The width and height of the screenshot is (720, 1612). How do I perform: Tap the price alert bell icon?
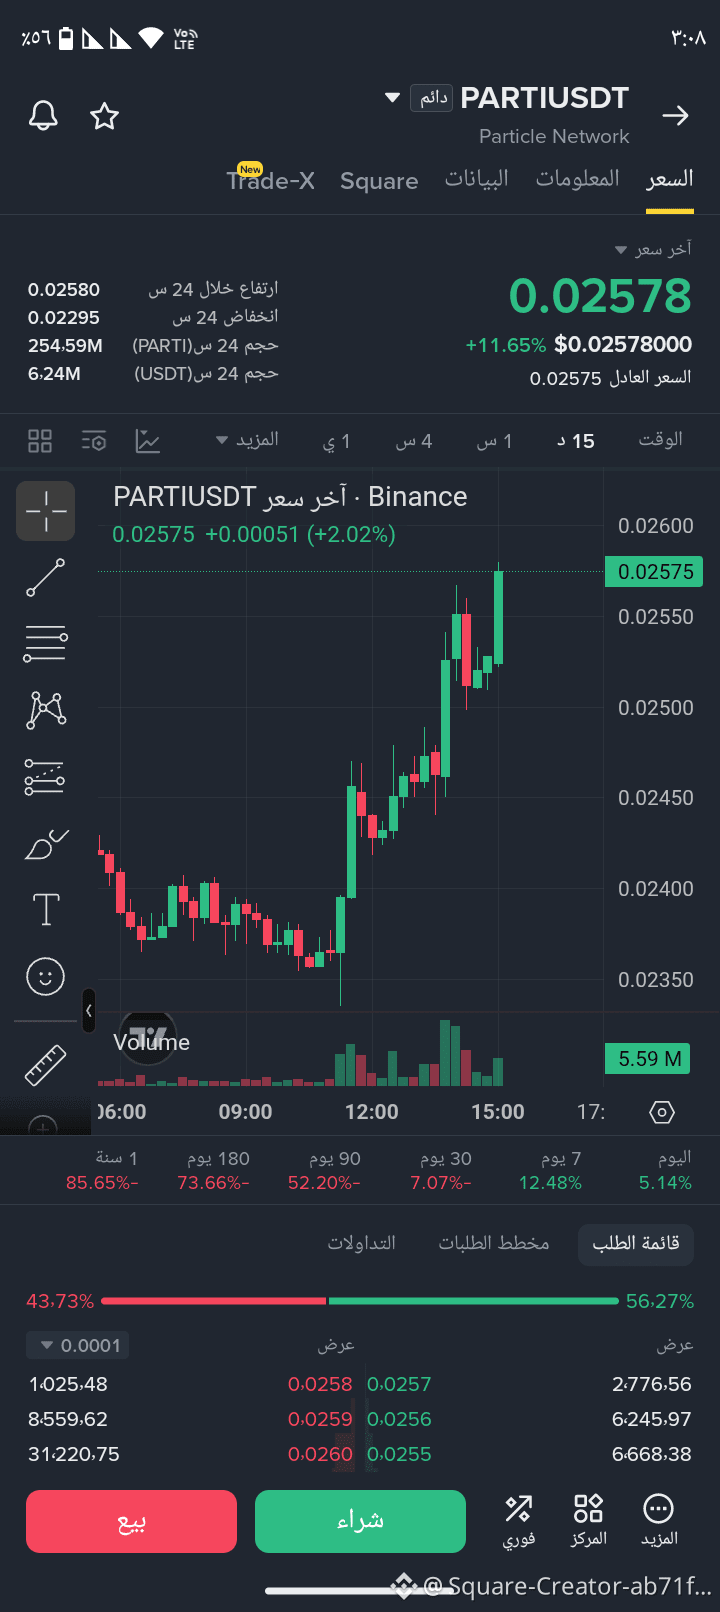click(x=43, y=116)
